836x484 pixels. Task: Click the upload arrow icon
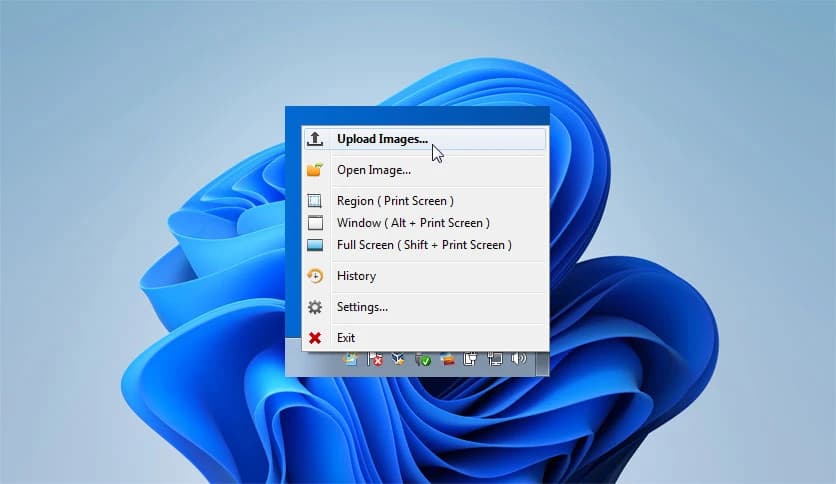[315, 139]
